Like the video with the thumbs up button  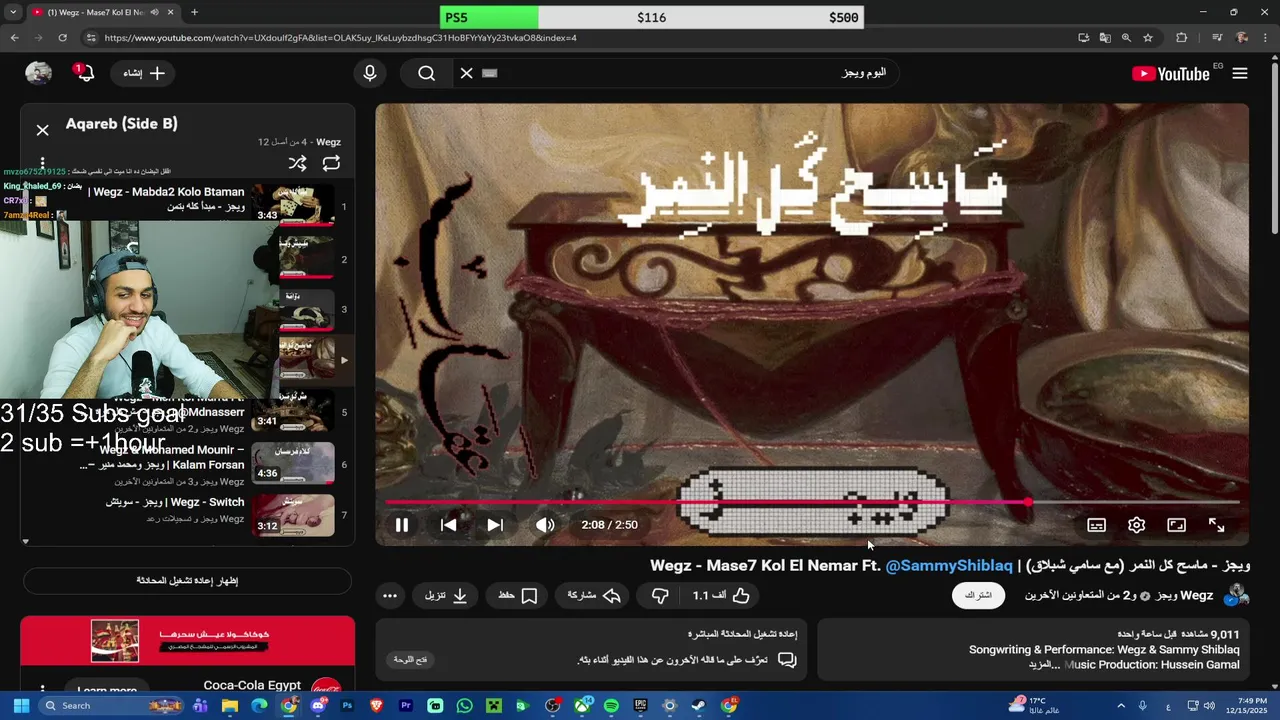coord(721,595)
